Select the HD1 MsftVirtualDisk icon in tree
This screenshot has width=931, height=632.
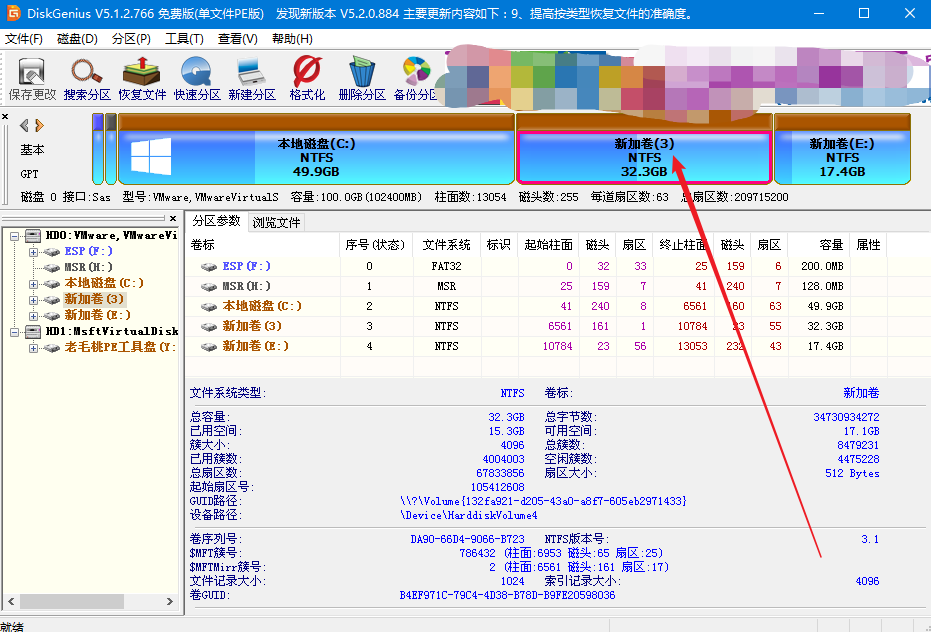[x=33, y=331]
